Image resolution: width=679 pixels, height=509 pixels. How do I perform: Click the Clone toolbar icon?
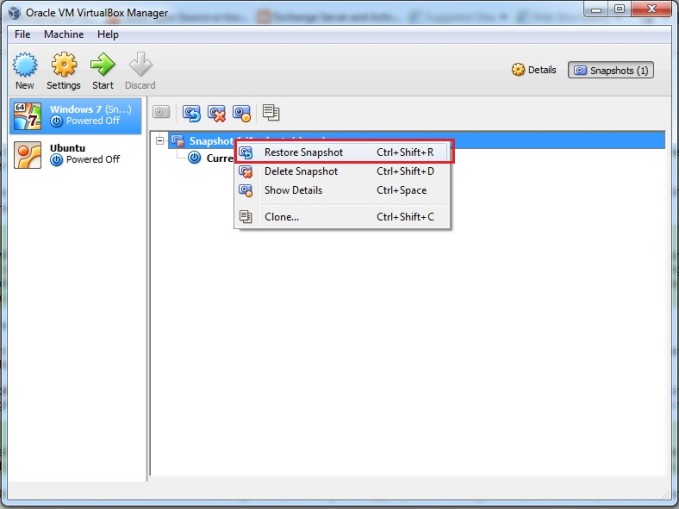[x=271, y=113]
